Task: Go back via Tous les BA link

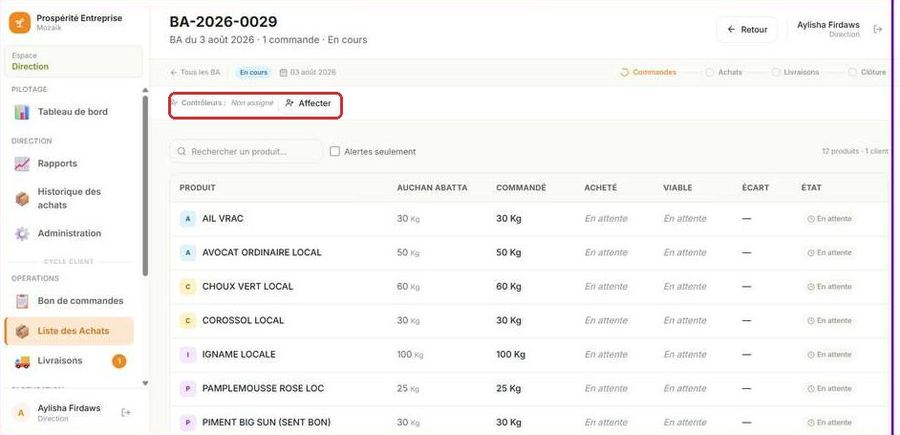Action: (195, 72)
